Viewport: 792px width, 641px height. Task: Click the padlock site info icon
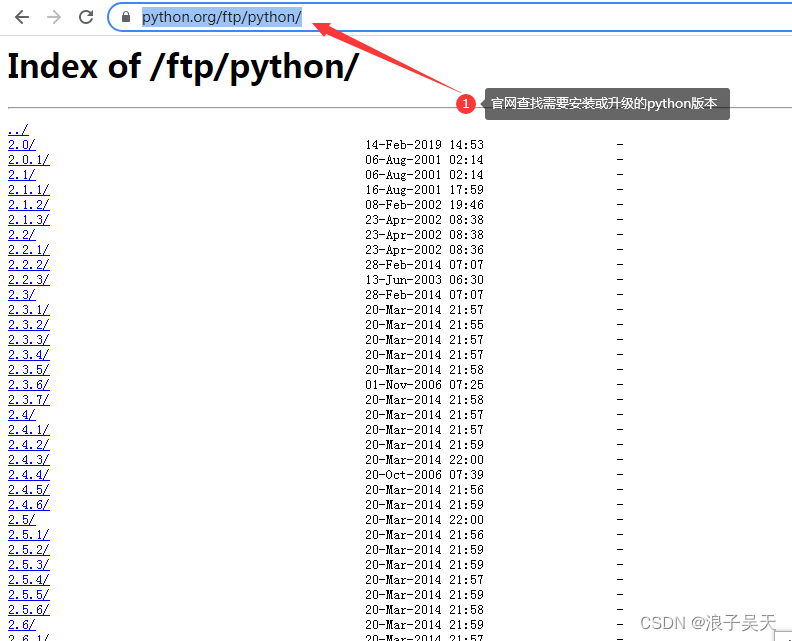pos(126,17)
